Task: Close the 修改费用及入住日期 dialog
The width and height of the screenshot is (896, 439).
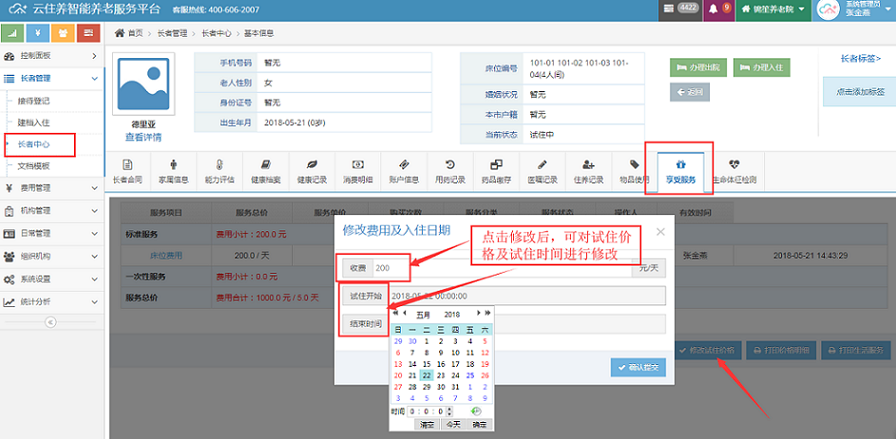Action: click(660, 232)
